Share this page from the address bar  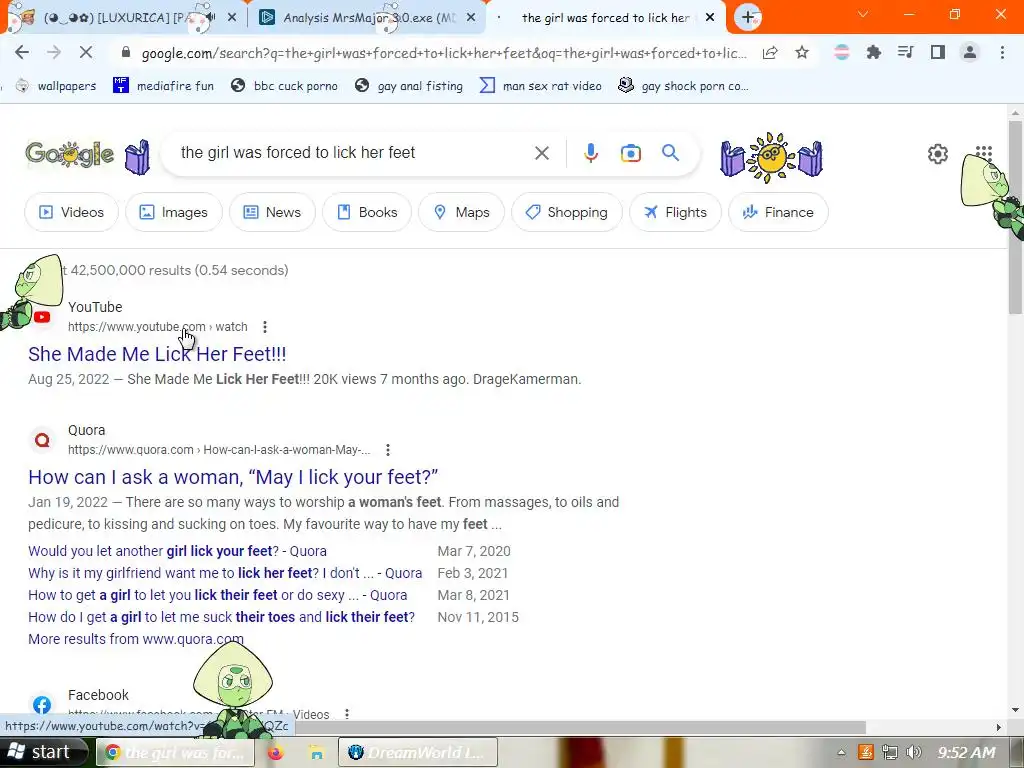pyautogui.click(x=770, y=53)
